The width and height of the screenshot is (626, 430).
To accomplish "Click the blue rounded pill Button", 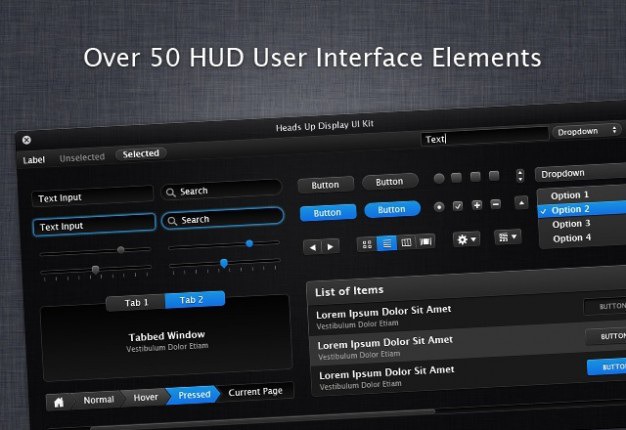I will click(392, 210).
